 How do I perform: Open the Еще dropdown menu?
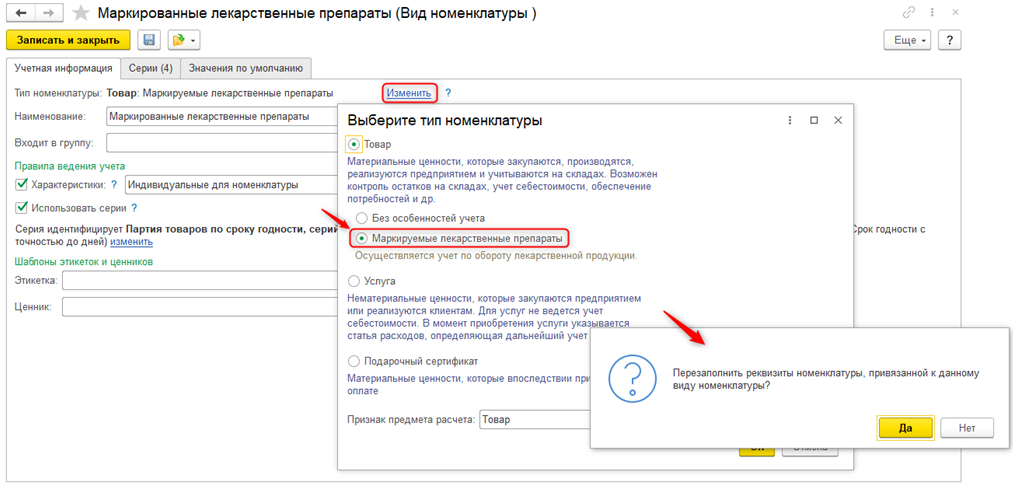click(907, 40)
